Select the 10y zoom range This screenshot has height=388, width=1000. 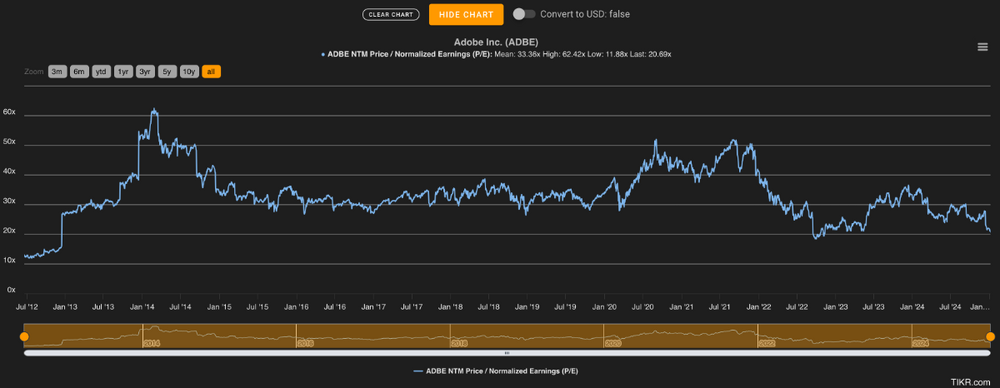(189, 71)
